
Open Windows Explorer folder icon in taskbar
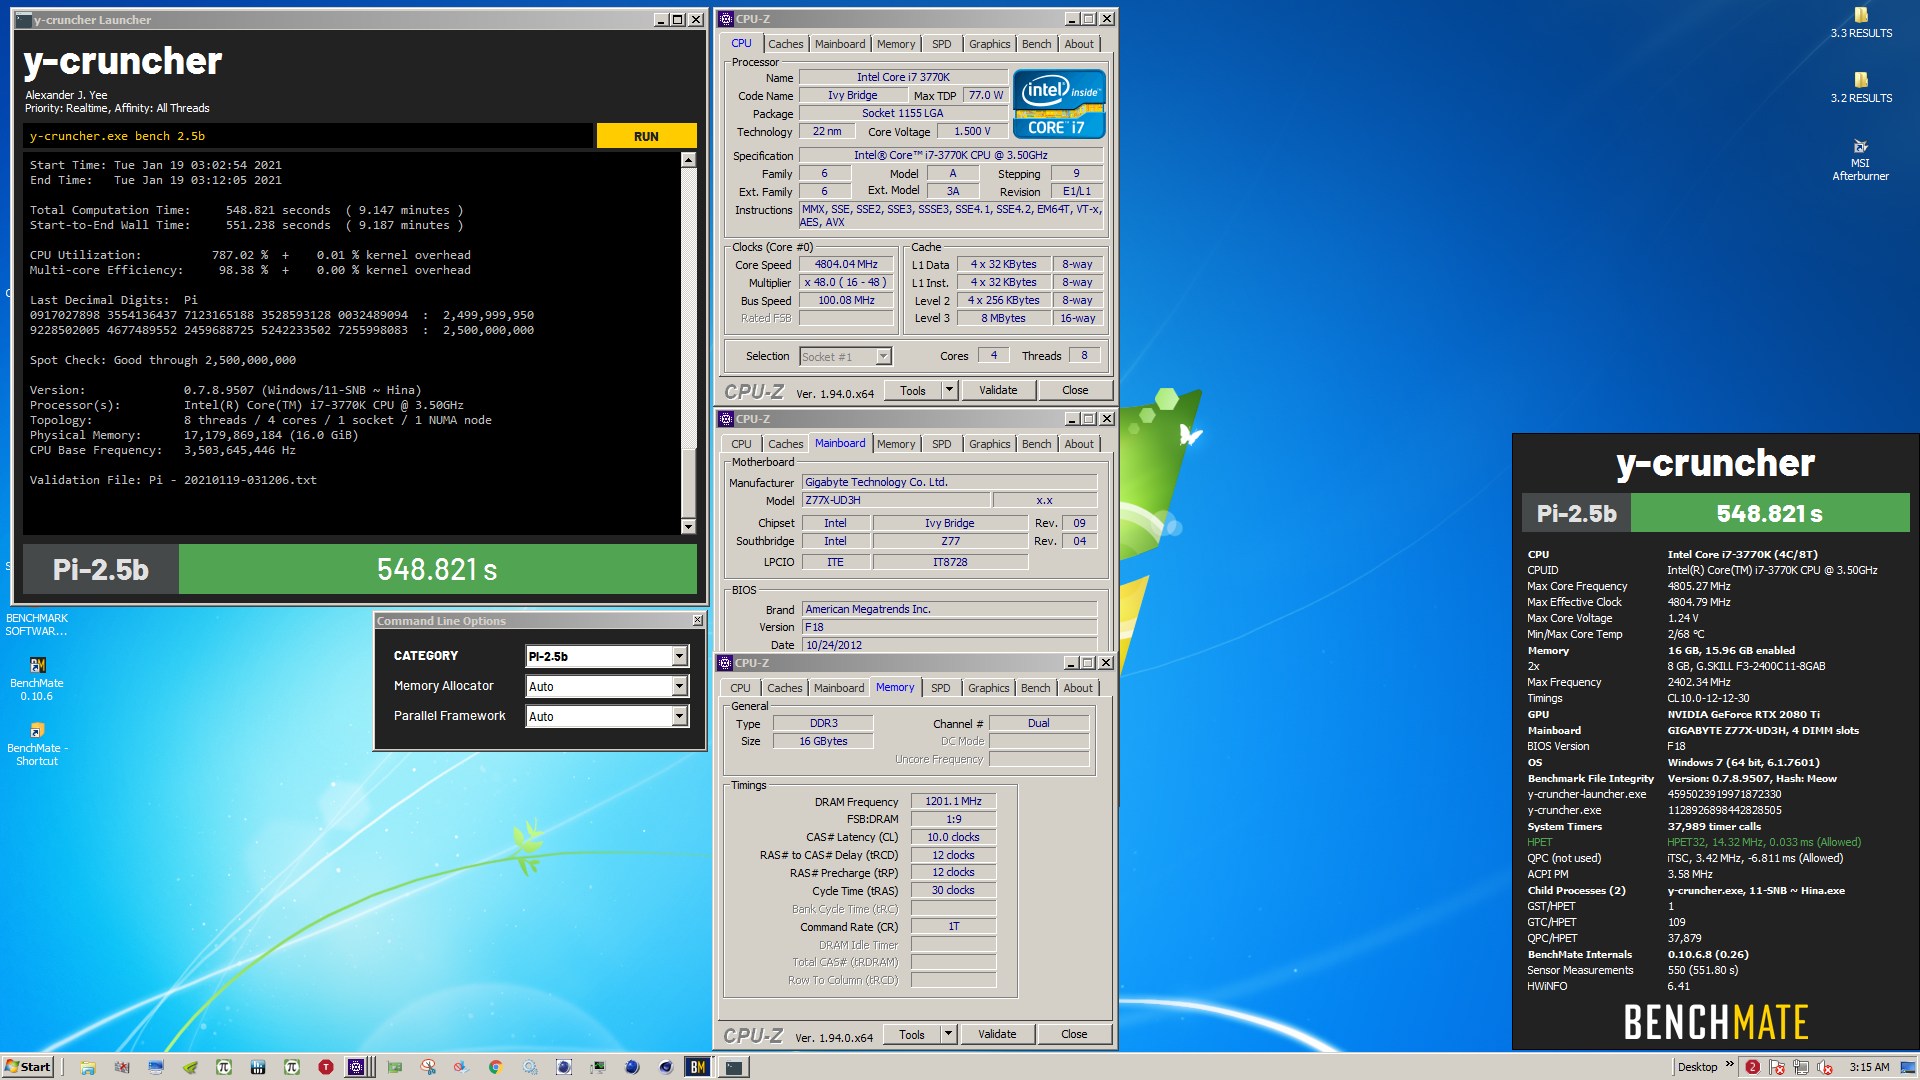tap(88, 1067)
